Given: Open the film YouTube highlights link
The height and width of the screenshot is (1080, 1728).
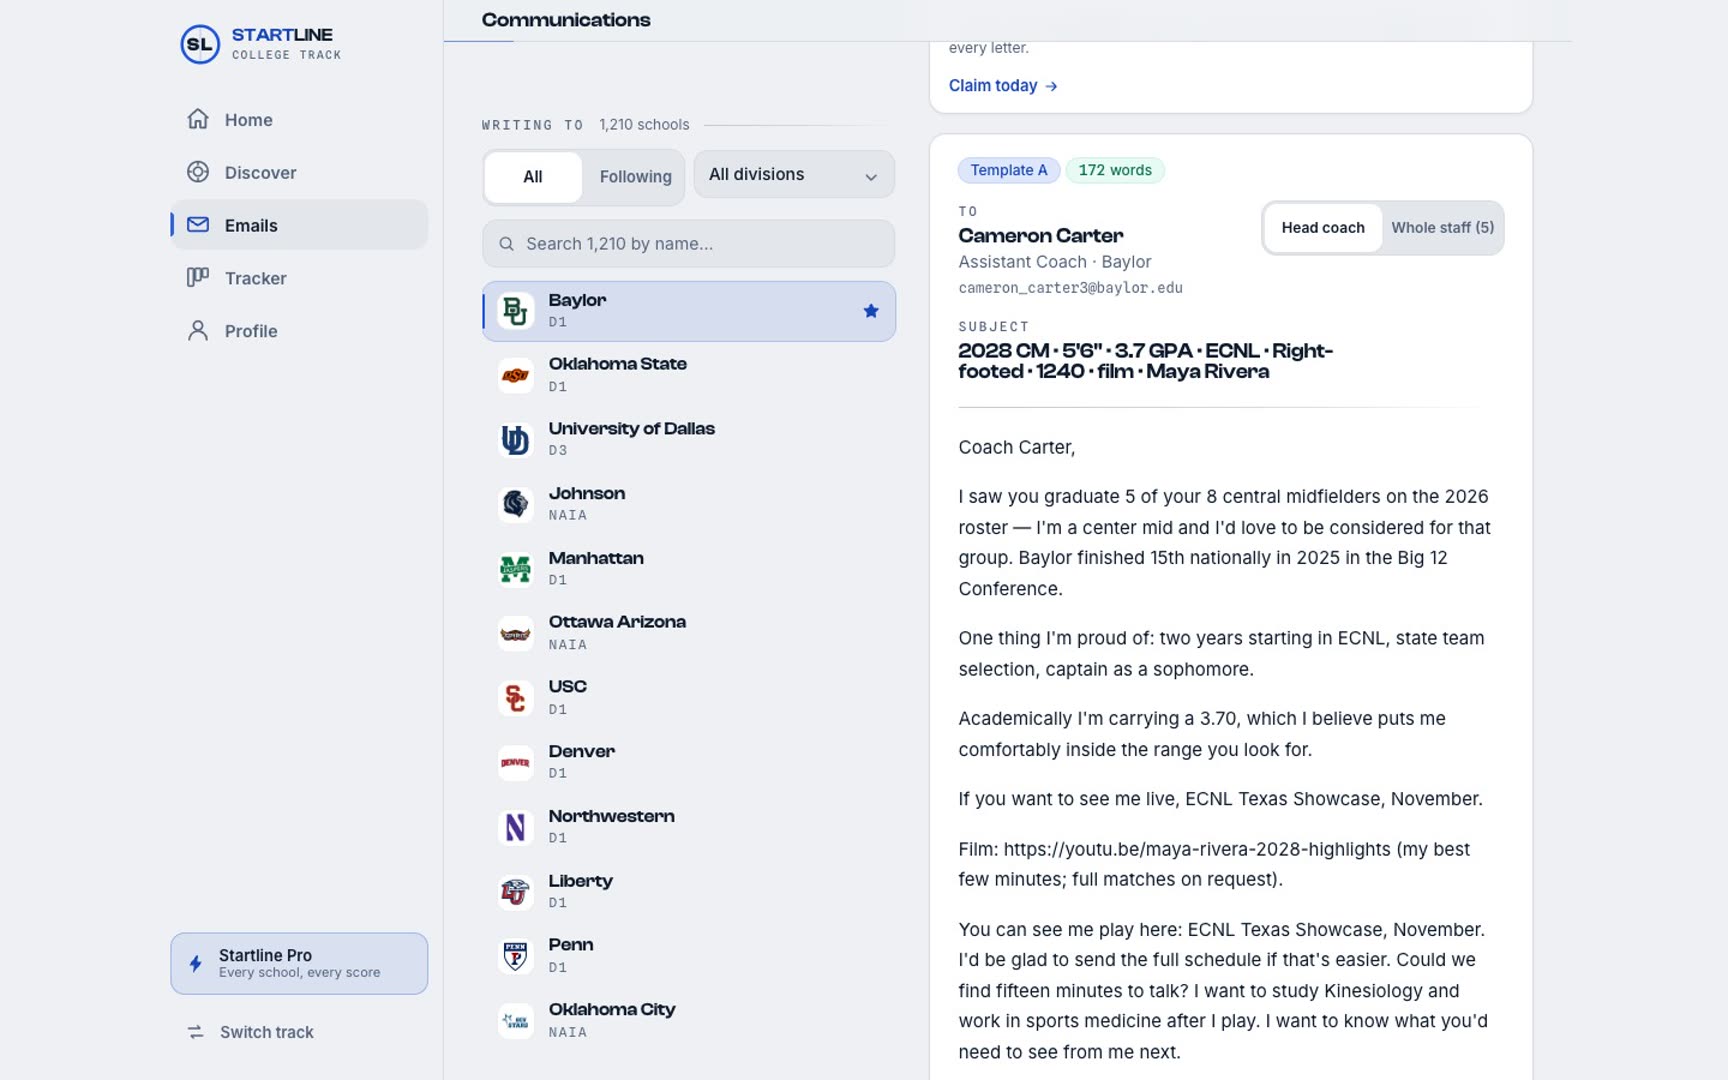Looking at the screenshot, I should pyautogui.click(x=1197, y=849).
